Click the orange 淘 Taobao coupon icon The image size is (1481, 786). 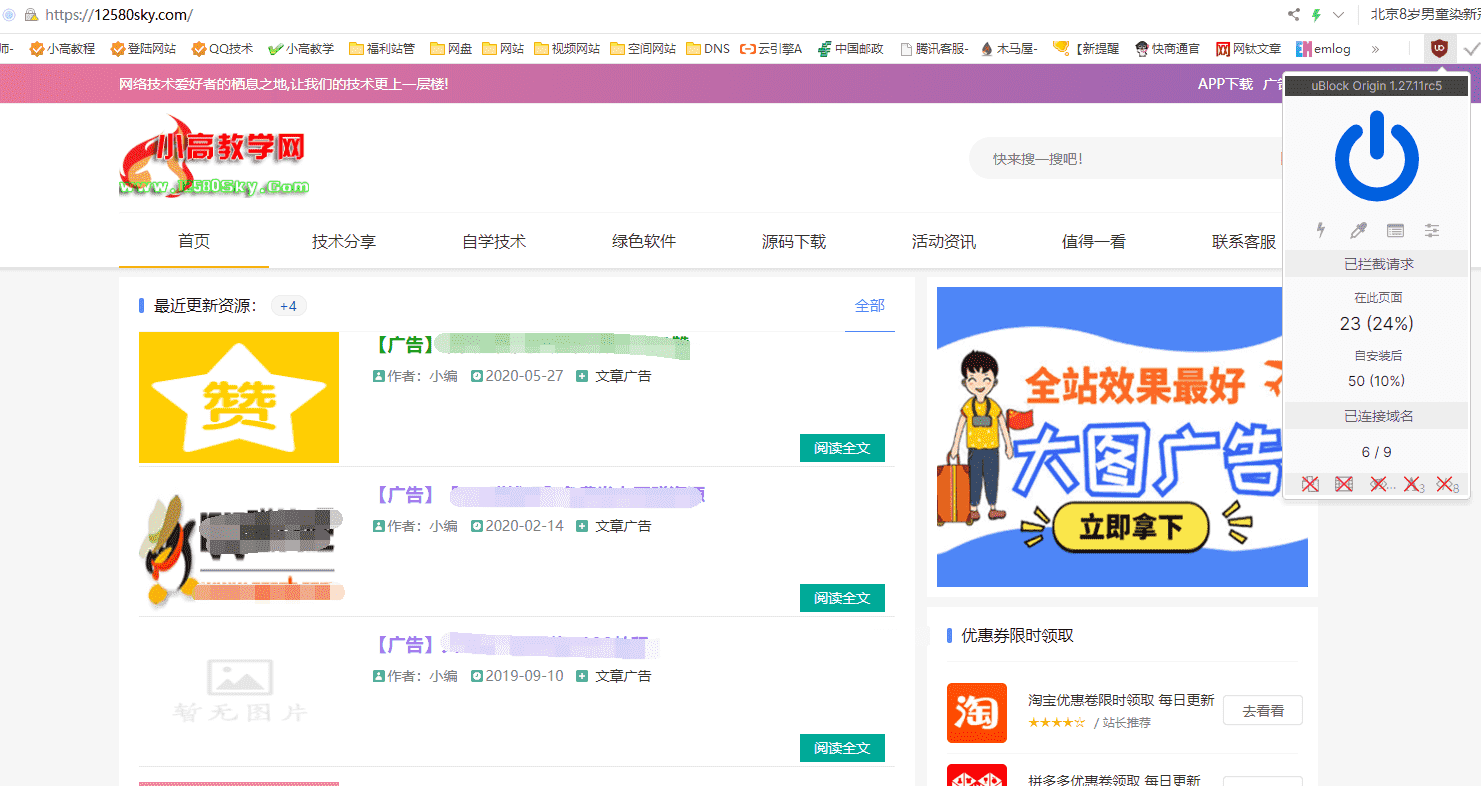[x=977, y=713]
